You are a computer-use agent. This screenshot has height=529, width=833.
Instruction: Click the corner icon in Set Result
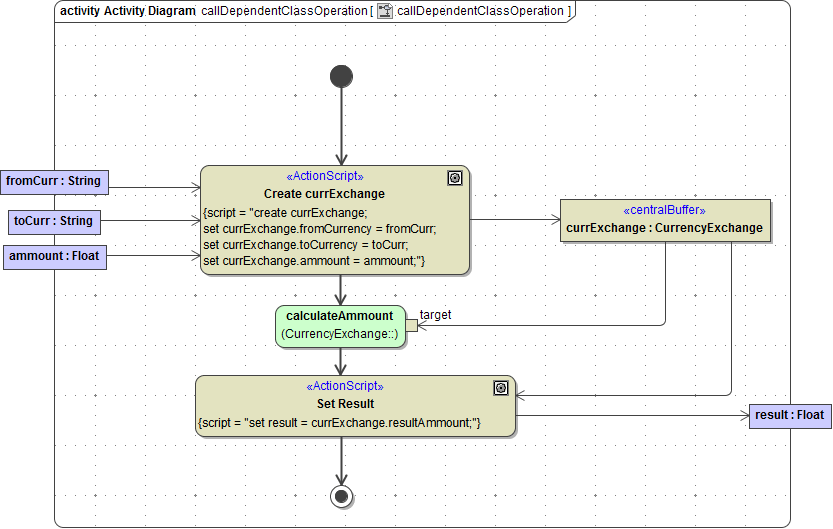pyautogui.click(x=501, y=388)
